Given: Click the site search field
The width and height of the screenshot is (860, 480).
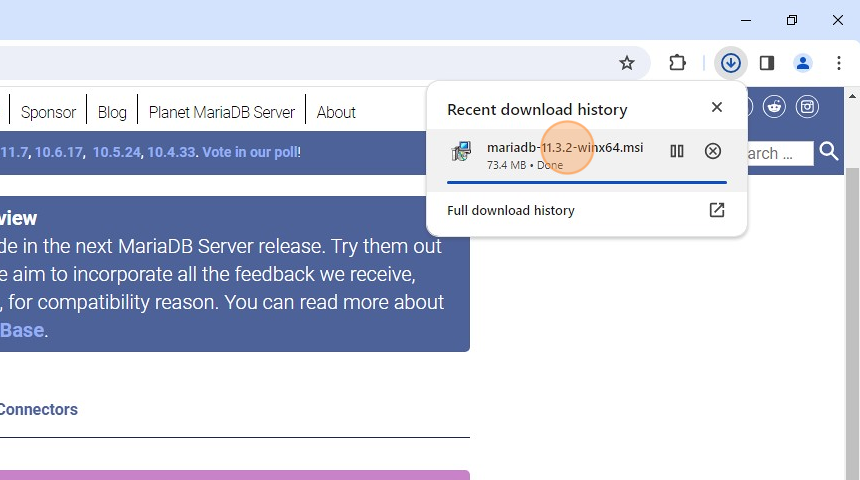Looking at the screenshot, I should pyautogui.click(x=779, y=153).
